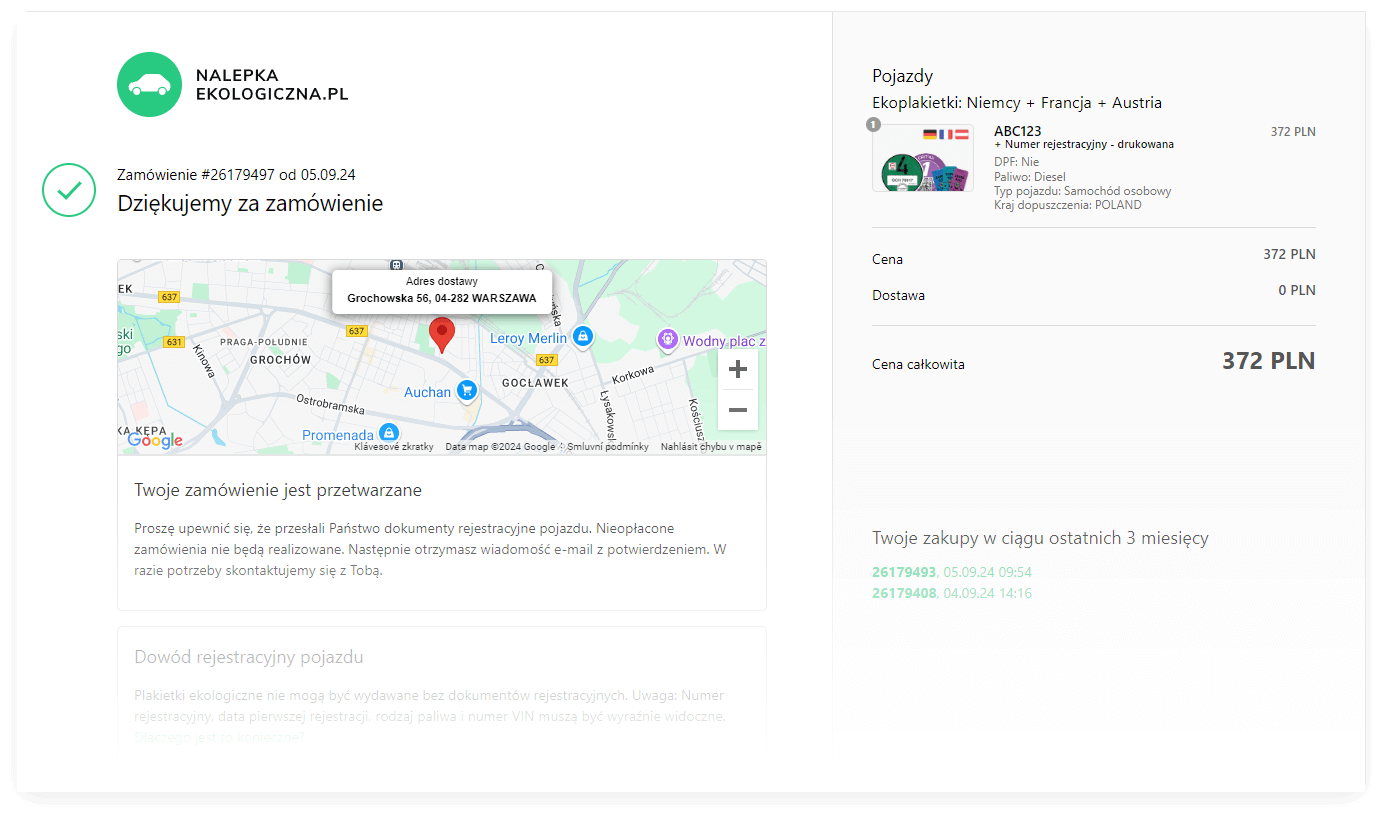1382x816 pixels.
Task: Click the Auchan shopping cart marker icon
Action: [x=466, y=391]
